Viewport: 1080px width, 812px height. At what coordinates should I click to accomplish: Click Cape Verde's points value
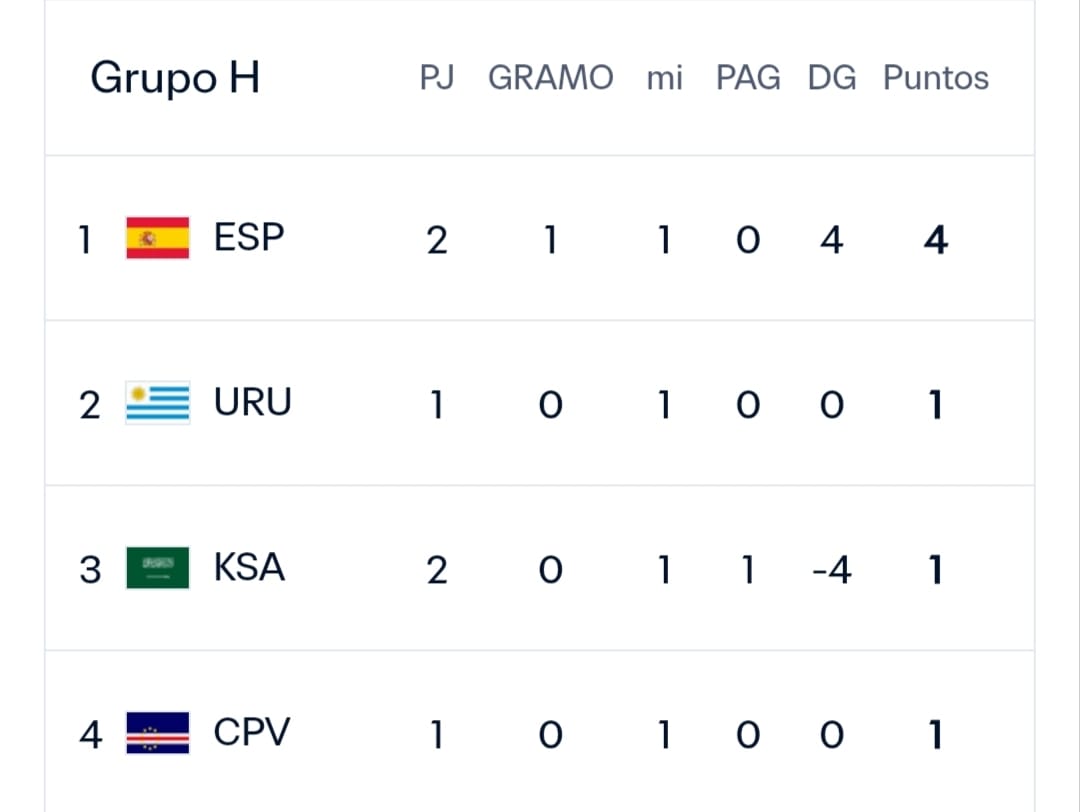935,735
